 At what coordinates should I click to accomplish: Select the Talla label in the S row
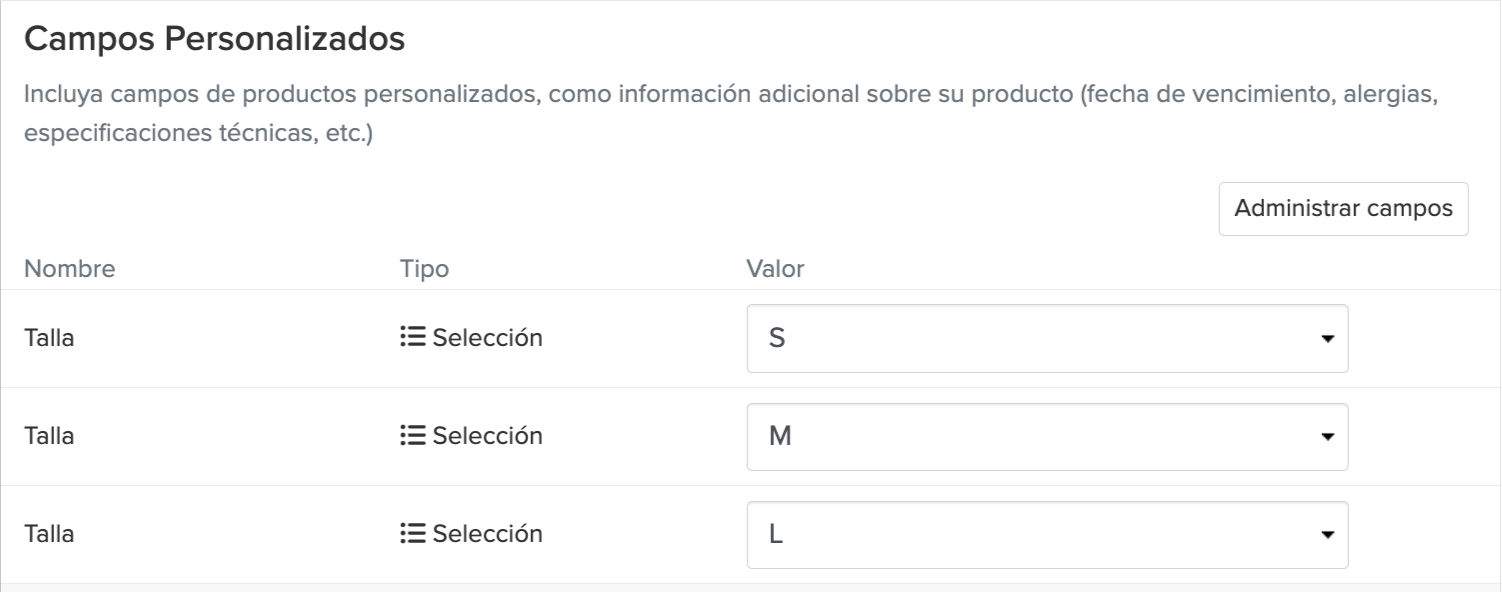click(x=49, y=339)
